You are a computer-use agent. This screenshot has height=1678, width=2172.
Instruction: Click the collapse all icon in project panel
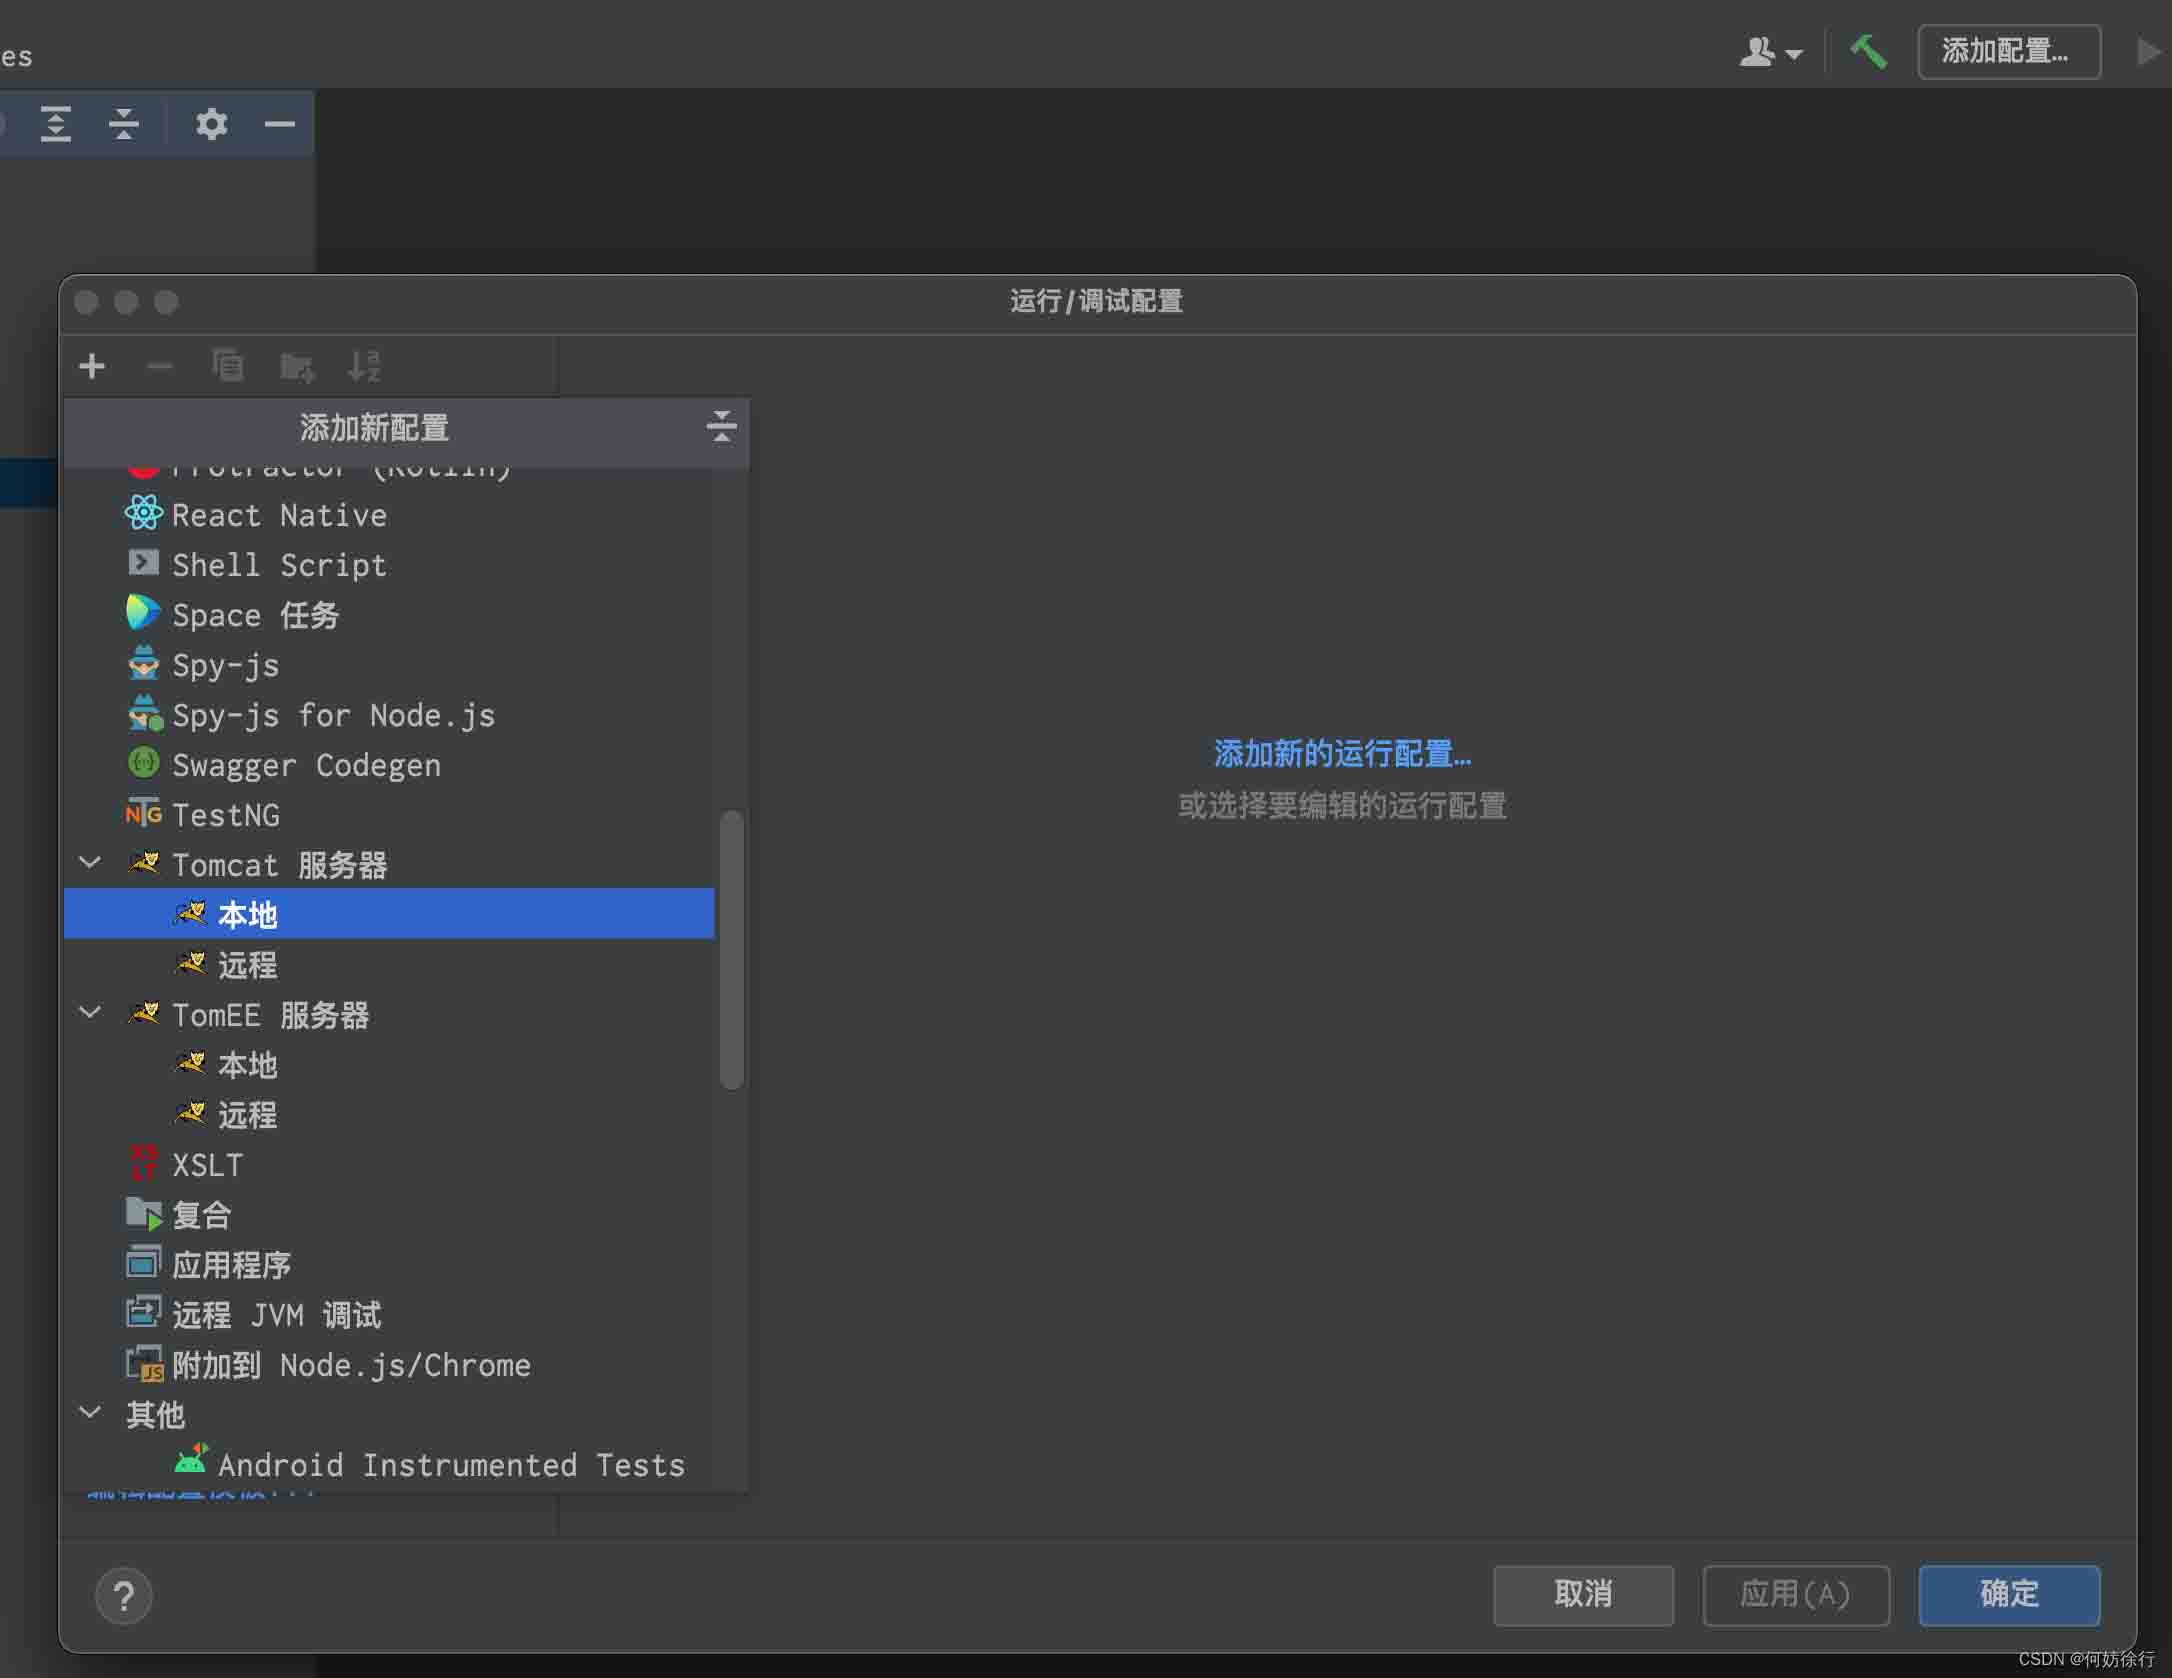point(123,123)
